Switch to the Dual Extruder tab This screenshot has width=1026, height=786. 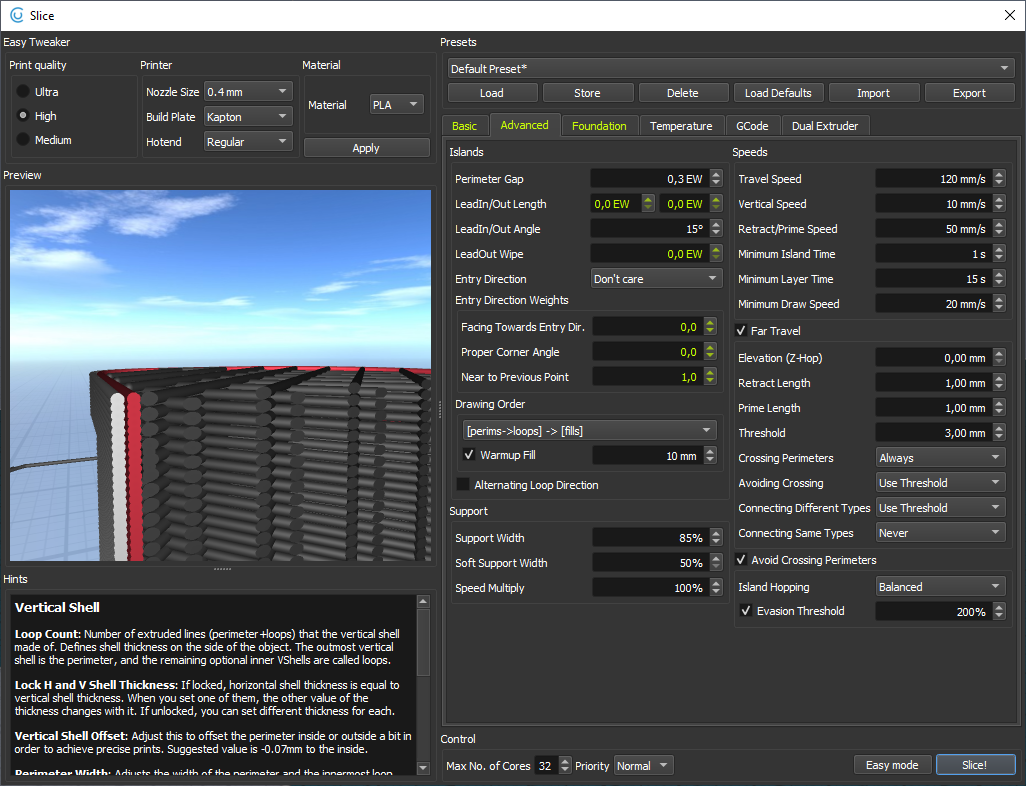point(824,126)
